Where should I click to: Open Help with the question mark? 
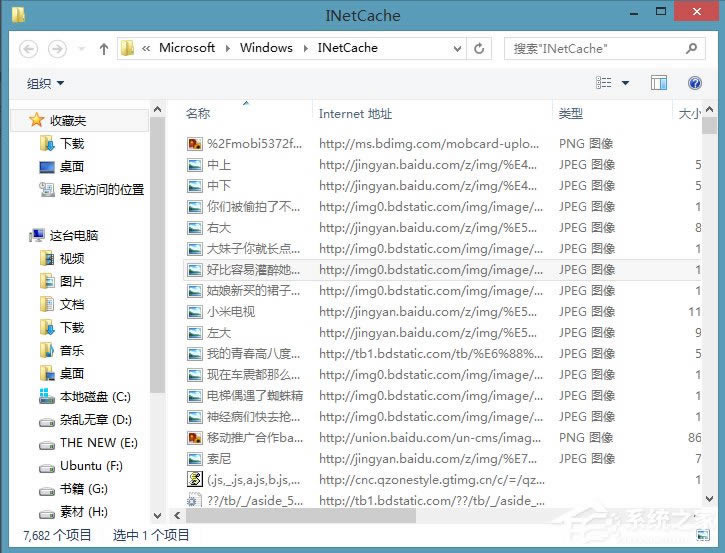694,83
